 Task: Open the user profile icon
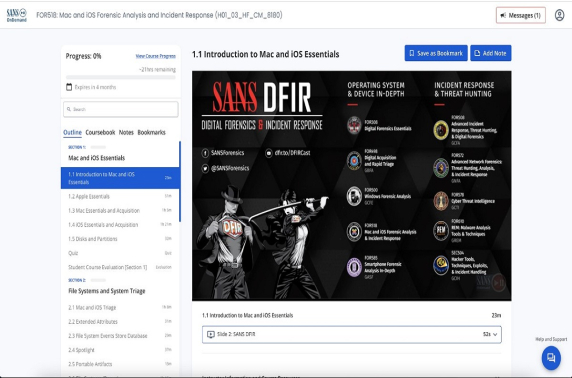(x=559, y=15)
